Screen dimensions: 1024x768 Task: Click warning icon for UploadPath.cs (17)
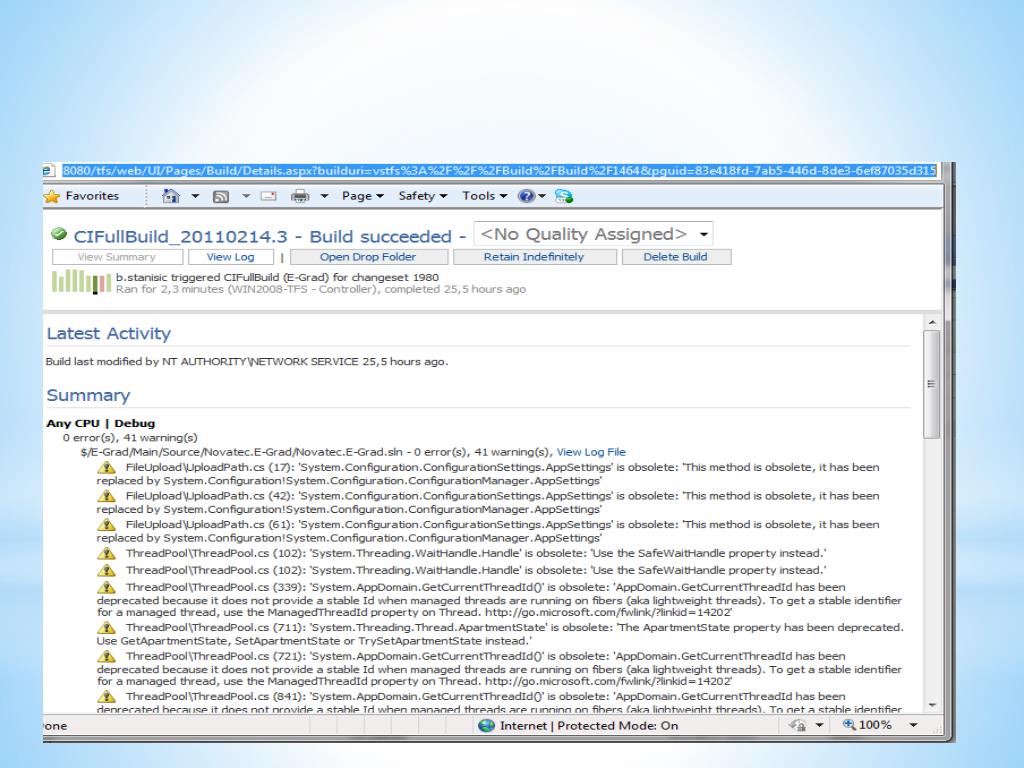pyautogui.click(x=106, y=468)
